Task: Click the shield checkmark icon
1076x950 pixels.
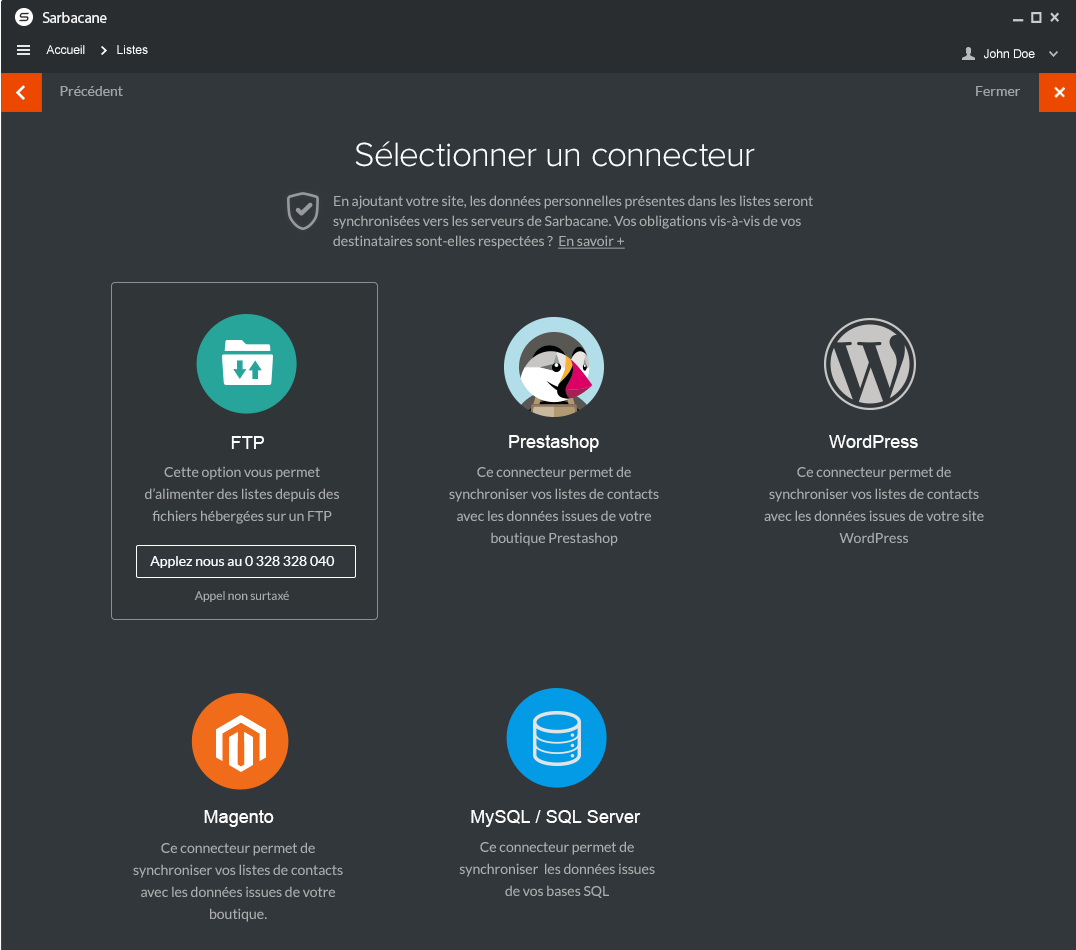Action: [303, 211]
